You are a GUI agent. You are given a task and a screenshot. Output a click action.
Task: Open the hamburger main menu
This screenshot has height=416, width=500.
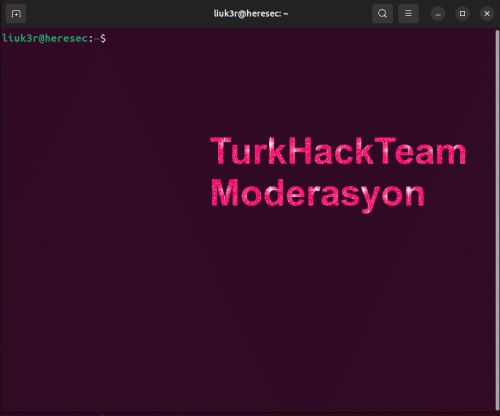[x=408, y=14]
